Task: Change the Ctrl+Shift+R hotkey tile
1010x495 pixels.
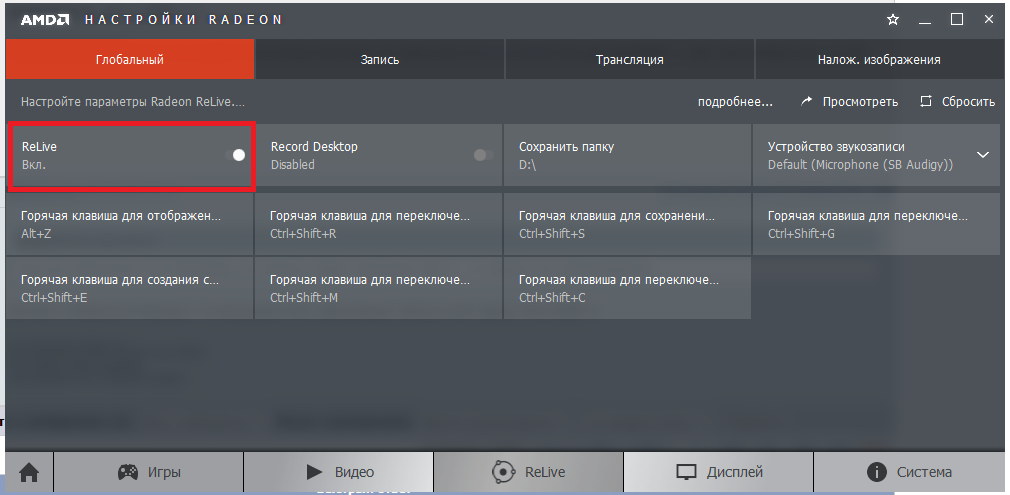Action: coord(378,224)
